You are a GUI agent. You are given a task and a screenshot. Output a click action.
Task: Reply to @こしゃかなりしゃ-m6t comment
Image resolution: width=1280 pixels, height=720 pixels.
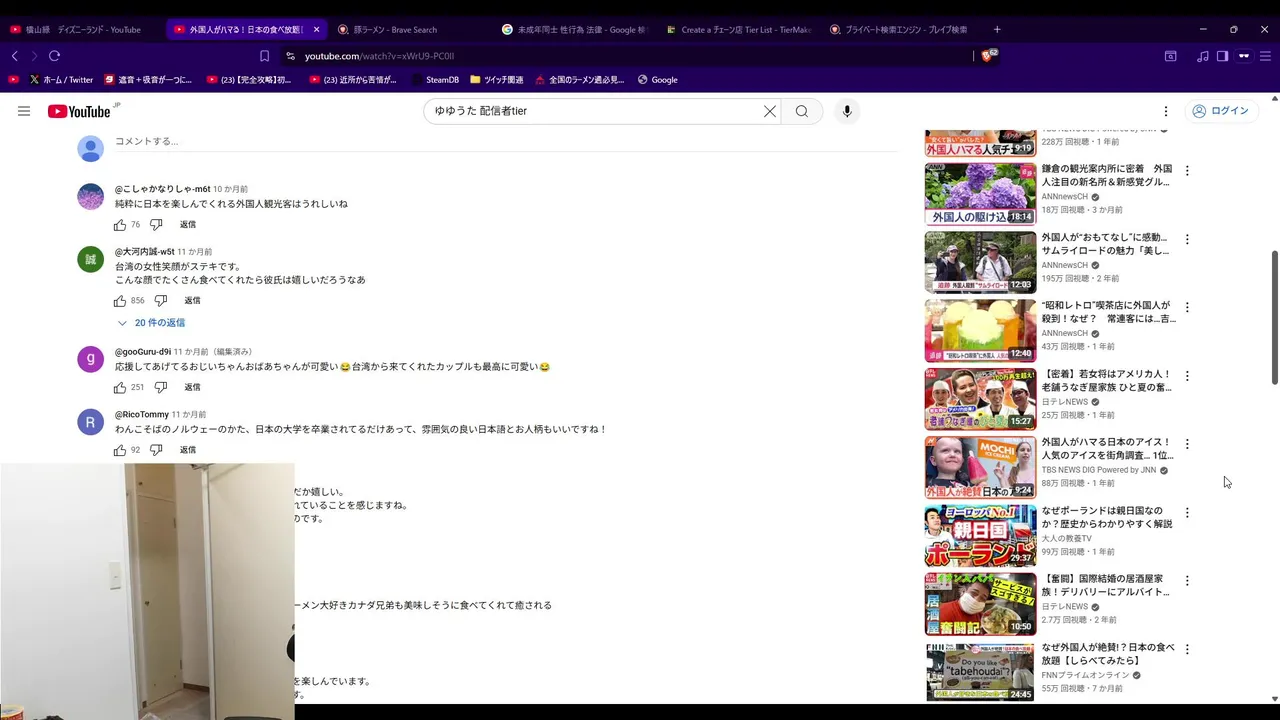click(x=188, y=225)
